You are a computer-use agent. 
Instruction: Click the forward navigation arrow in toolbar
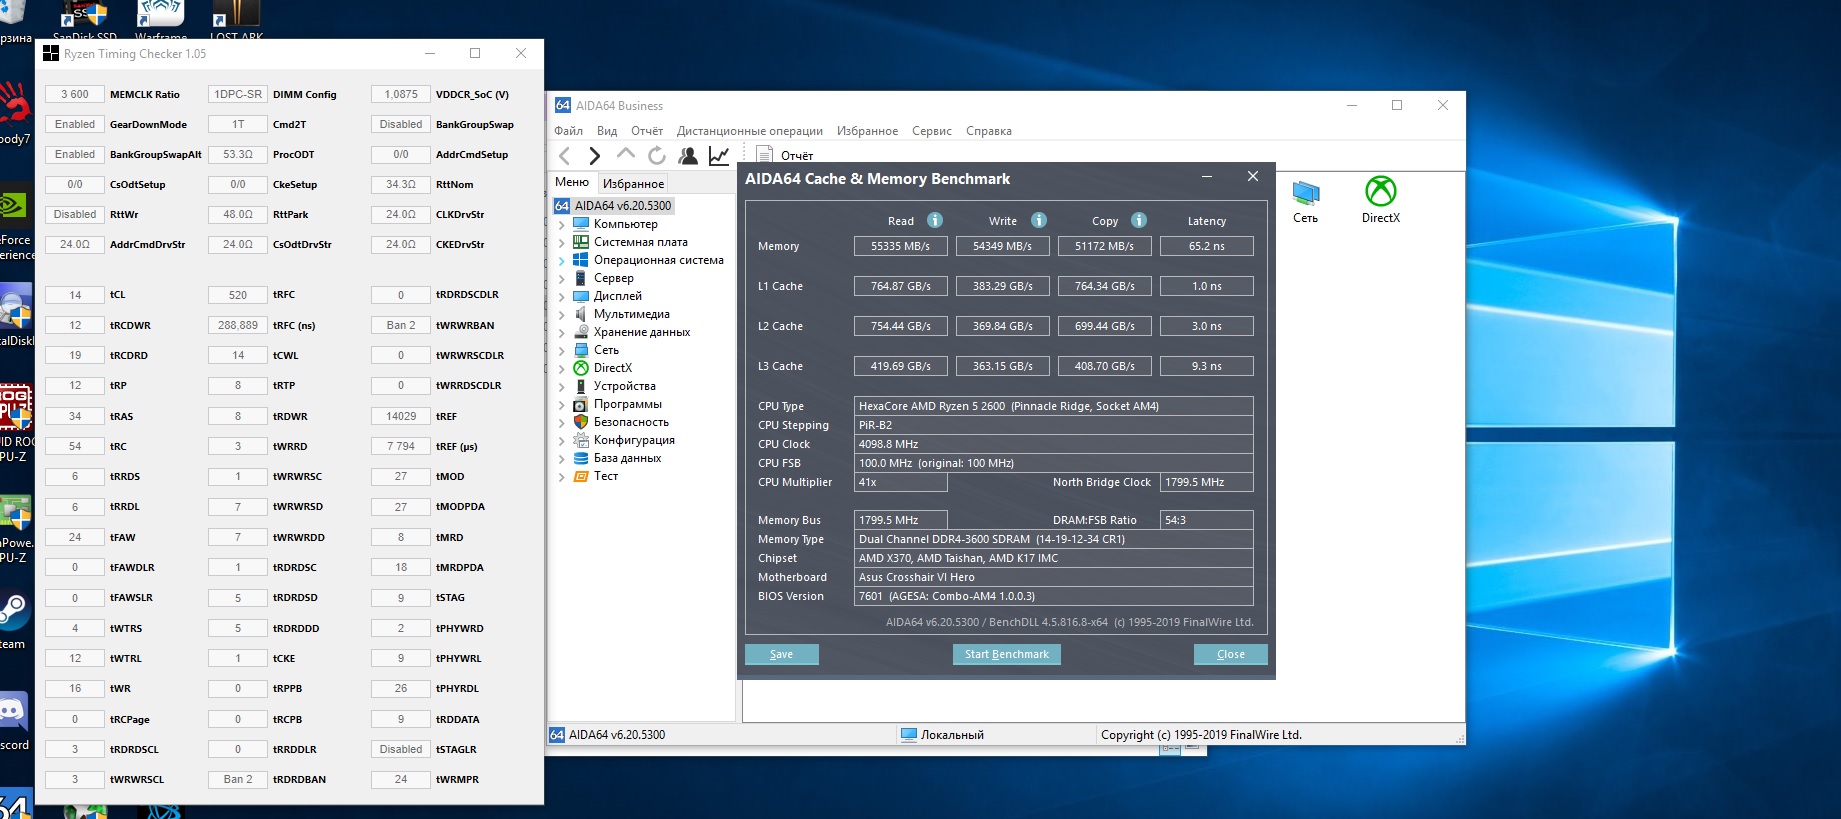(x=595, y=155)
